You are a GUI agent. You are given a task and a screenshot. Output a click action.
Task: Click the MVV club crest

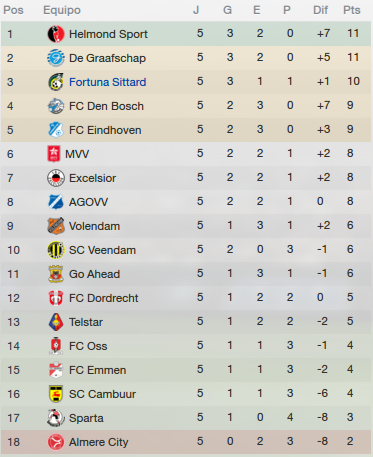pos(54,154)
